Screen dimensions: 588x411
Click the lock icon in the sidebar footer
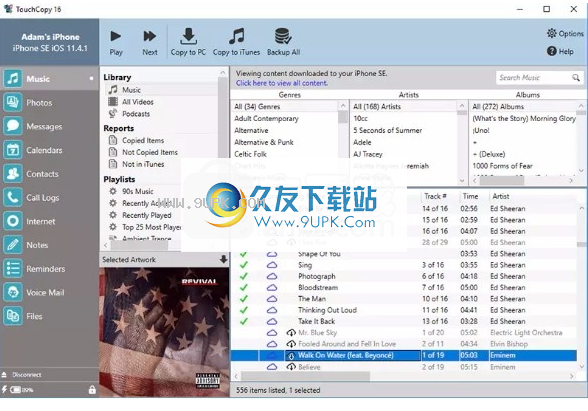(x=92, y=390)
